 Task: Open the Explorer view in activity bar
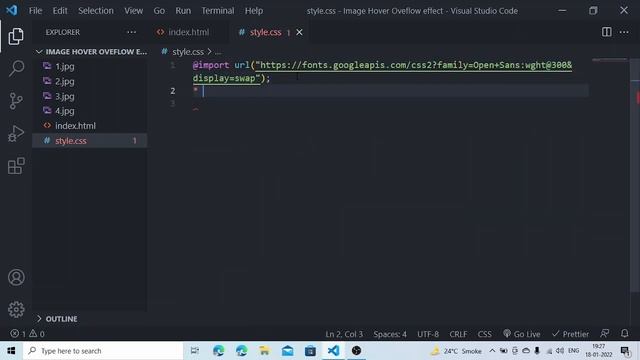click(16, 36)
